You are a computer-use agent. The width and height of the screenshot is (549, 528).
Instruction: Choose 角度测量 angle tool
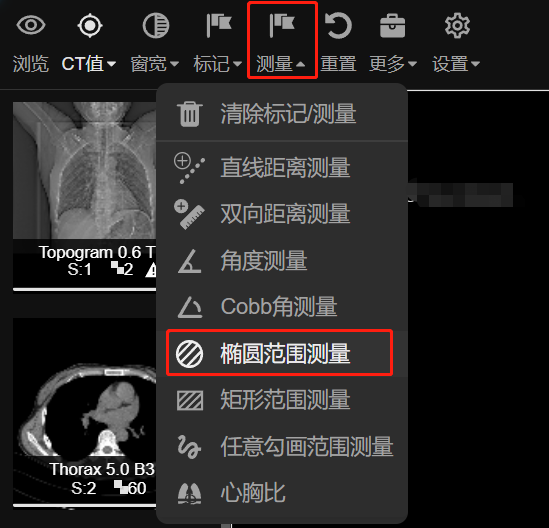pos(282,260)
